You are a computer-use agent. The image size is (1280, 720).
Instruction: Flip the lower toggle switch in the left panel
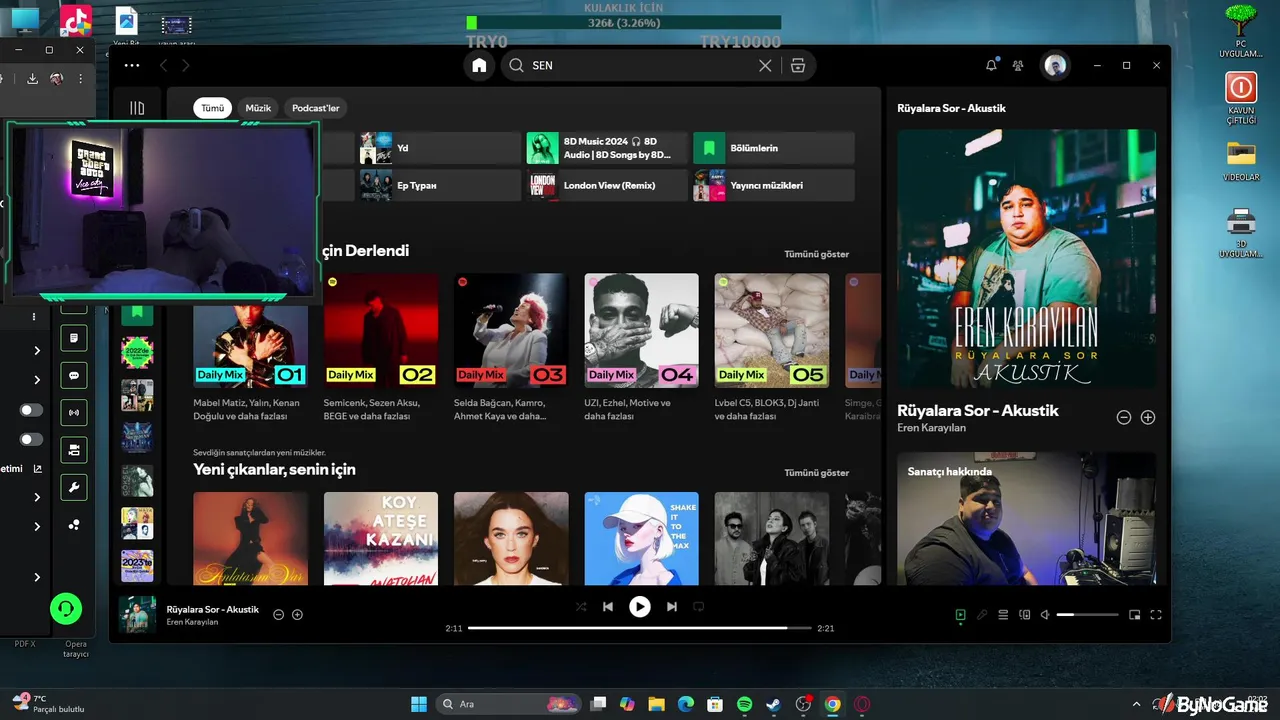[32, 439]
